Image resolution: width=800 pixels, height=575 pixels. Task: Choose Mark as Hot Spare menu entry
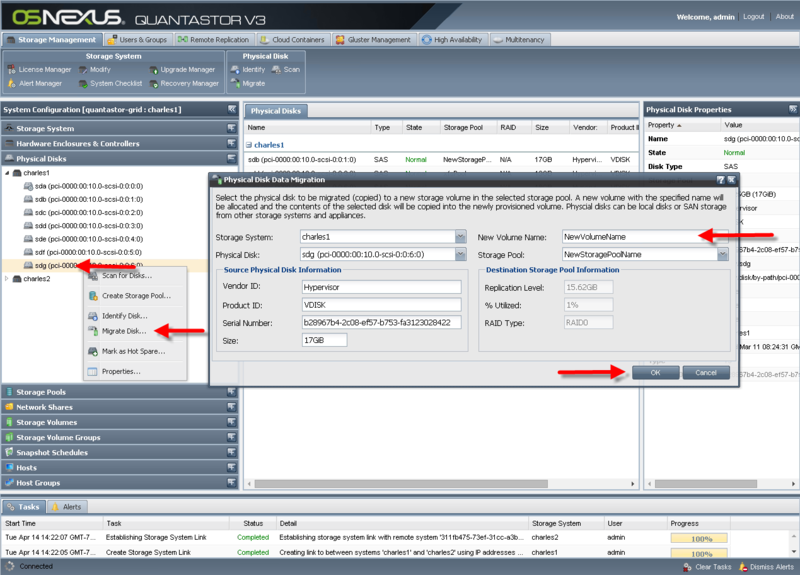135,352
